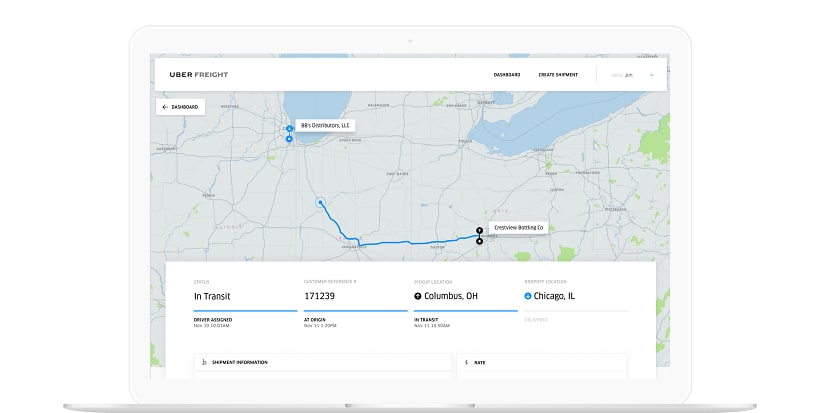Click the greyed Delivered progress step
The height and width of the screenshot is (413, 820).
[x=536, y=319]
